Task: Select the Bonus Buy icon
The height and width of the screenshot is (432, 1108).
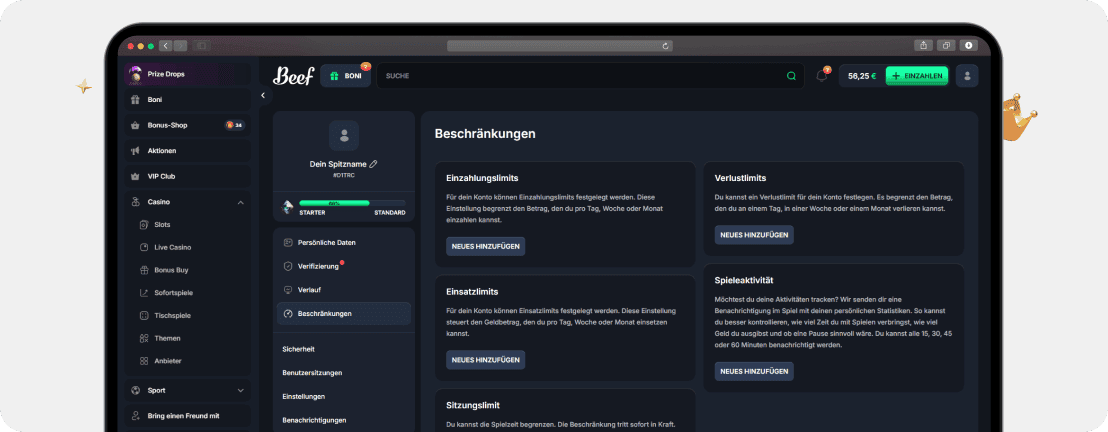Action: click(x=144, y=270)
